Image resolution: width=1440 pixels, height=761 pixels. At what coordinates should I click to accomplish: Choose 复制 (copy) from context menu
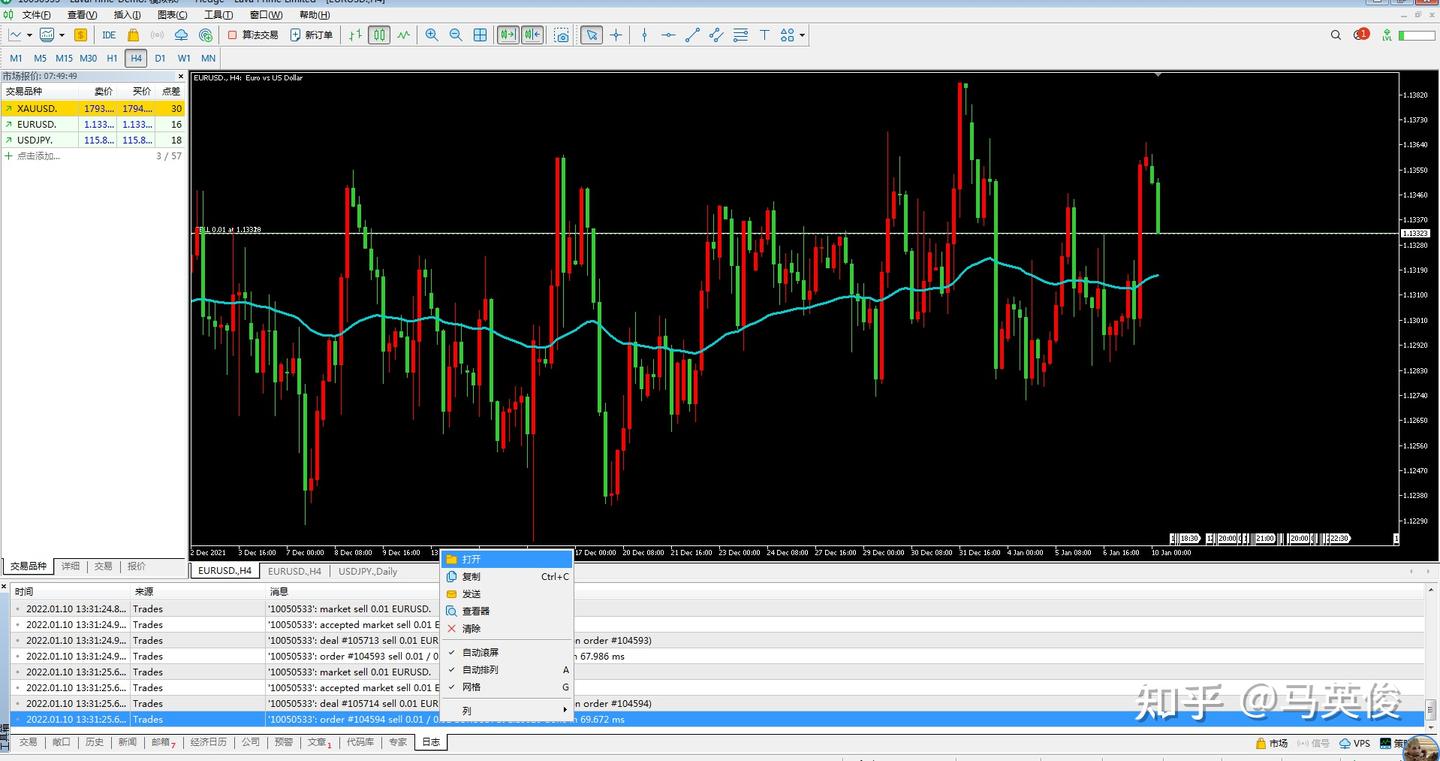pyautogui.click(x=471, y=577)
